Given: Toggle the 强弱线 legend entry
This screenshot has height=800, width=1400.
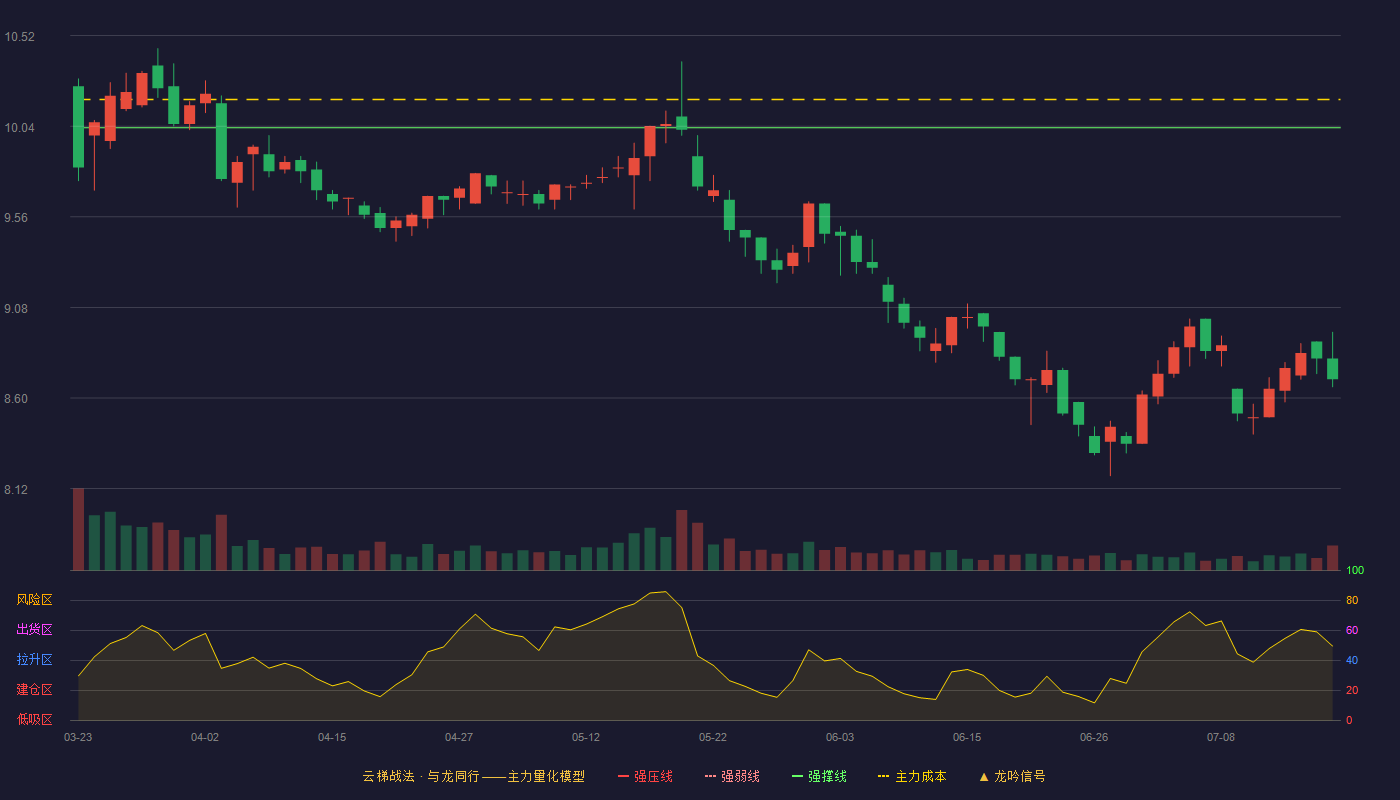Looking at the screenshot, I should pos(732,776).
